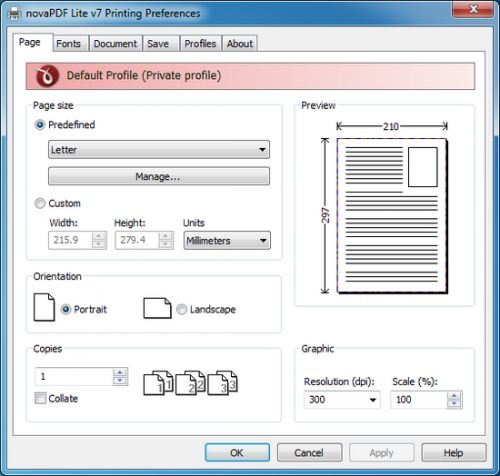The width and height of the screenshot is (500, 476).
Task: Click the Height input field
Action: pos(137,240)
